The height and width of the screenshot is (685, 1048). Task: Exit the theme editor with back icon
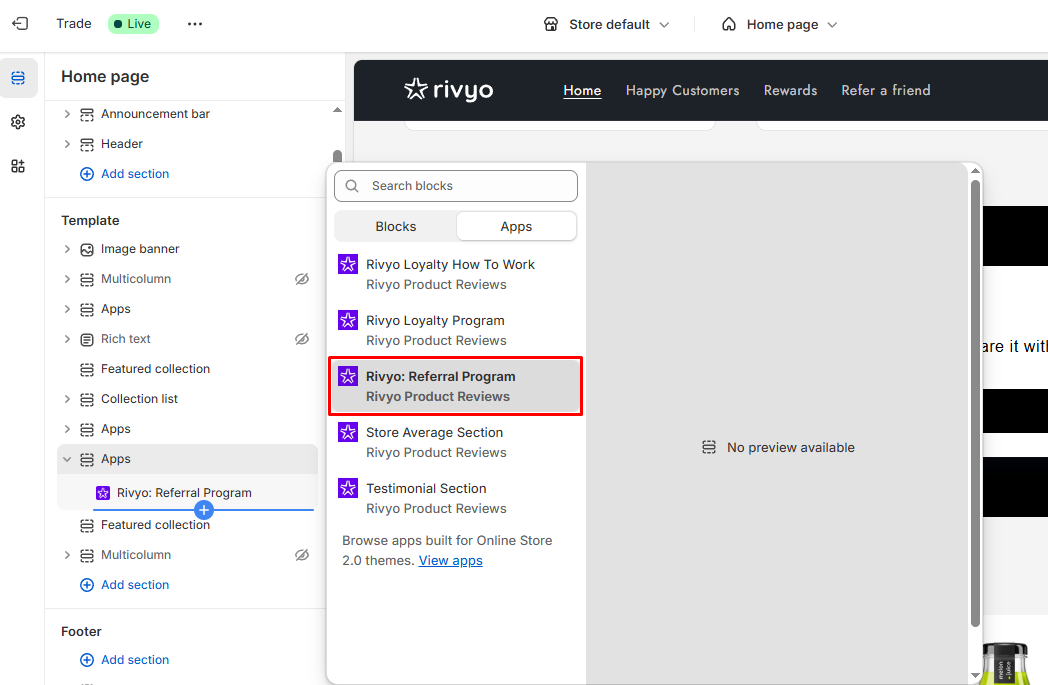point(20,24)
